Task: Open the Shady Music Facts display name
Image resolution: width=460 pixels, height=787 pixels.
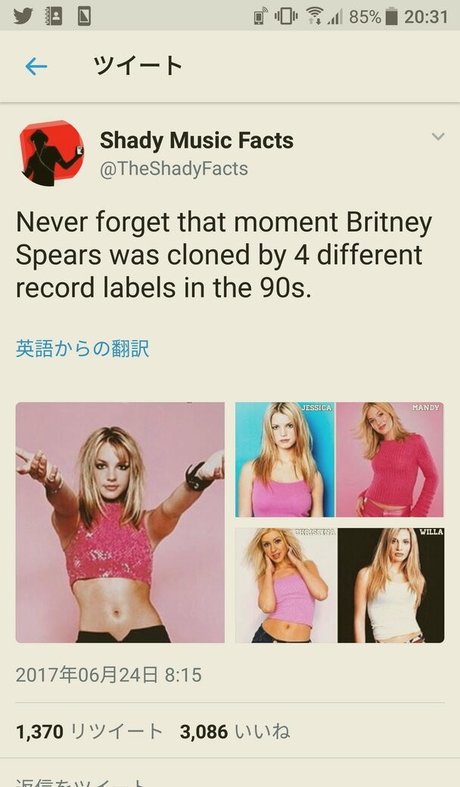Action: [x=196, y=140]
